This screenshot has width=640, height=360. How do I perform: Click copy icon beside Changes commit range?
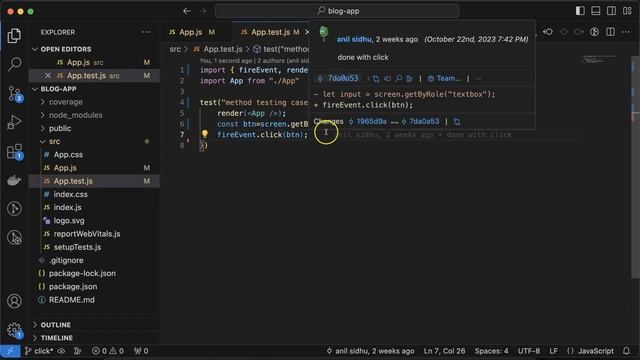(457, 122)
